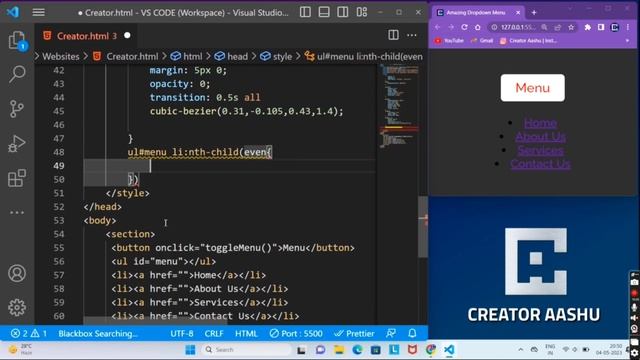Open the Source Control view
The height and width of the screenshot is (360, 640).
[17, 109]
